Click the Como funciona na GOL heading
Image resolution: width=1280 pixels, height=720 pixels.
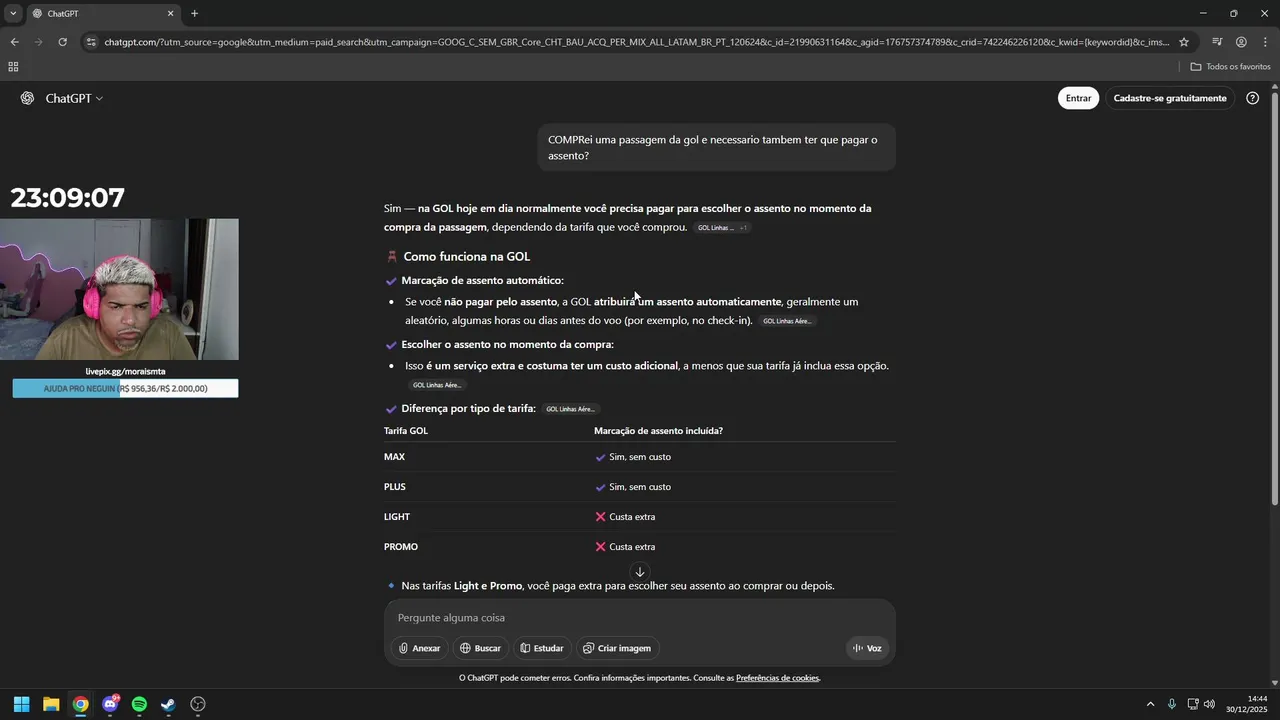click(x=466, y=257)
